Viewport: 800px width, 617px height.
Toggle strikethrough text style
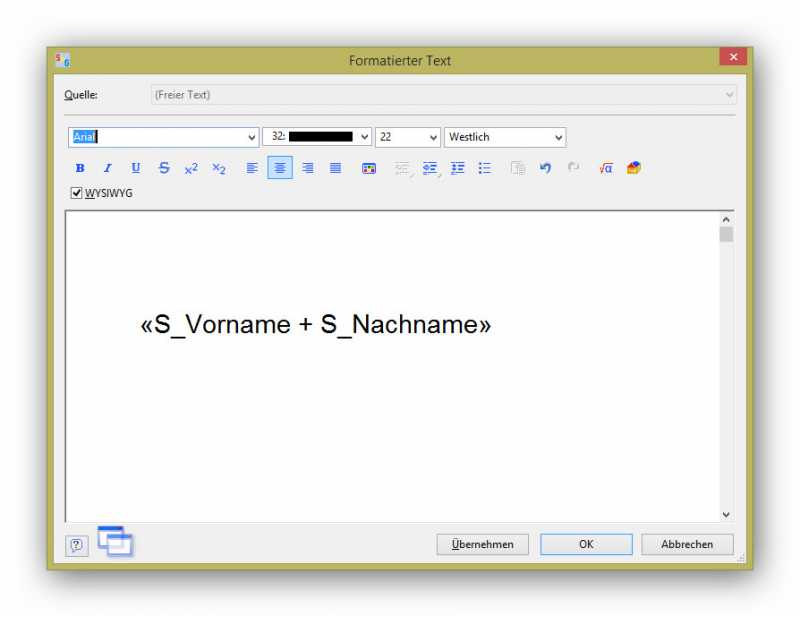point(164,169)
